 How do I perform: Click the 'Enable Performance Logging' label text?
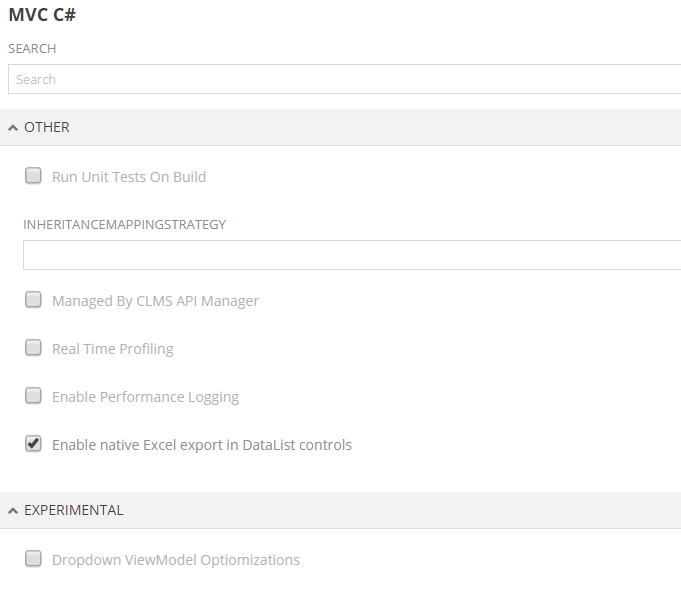tap(145, 397)
